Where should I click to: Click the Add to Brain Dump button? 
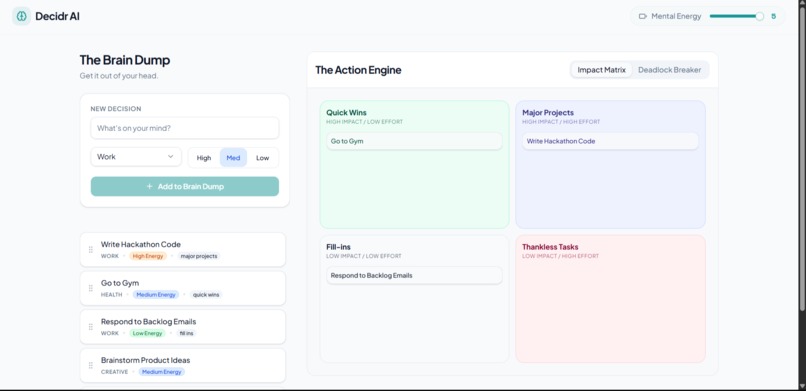[x=185, y=187]
